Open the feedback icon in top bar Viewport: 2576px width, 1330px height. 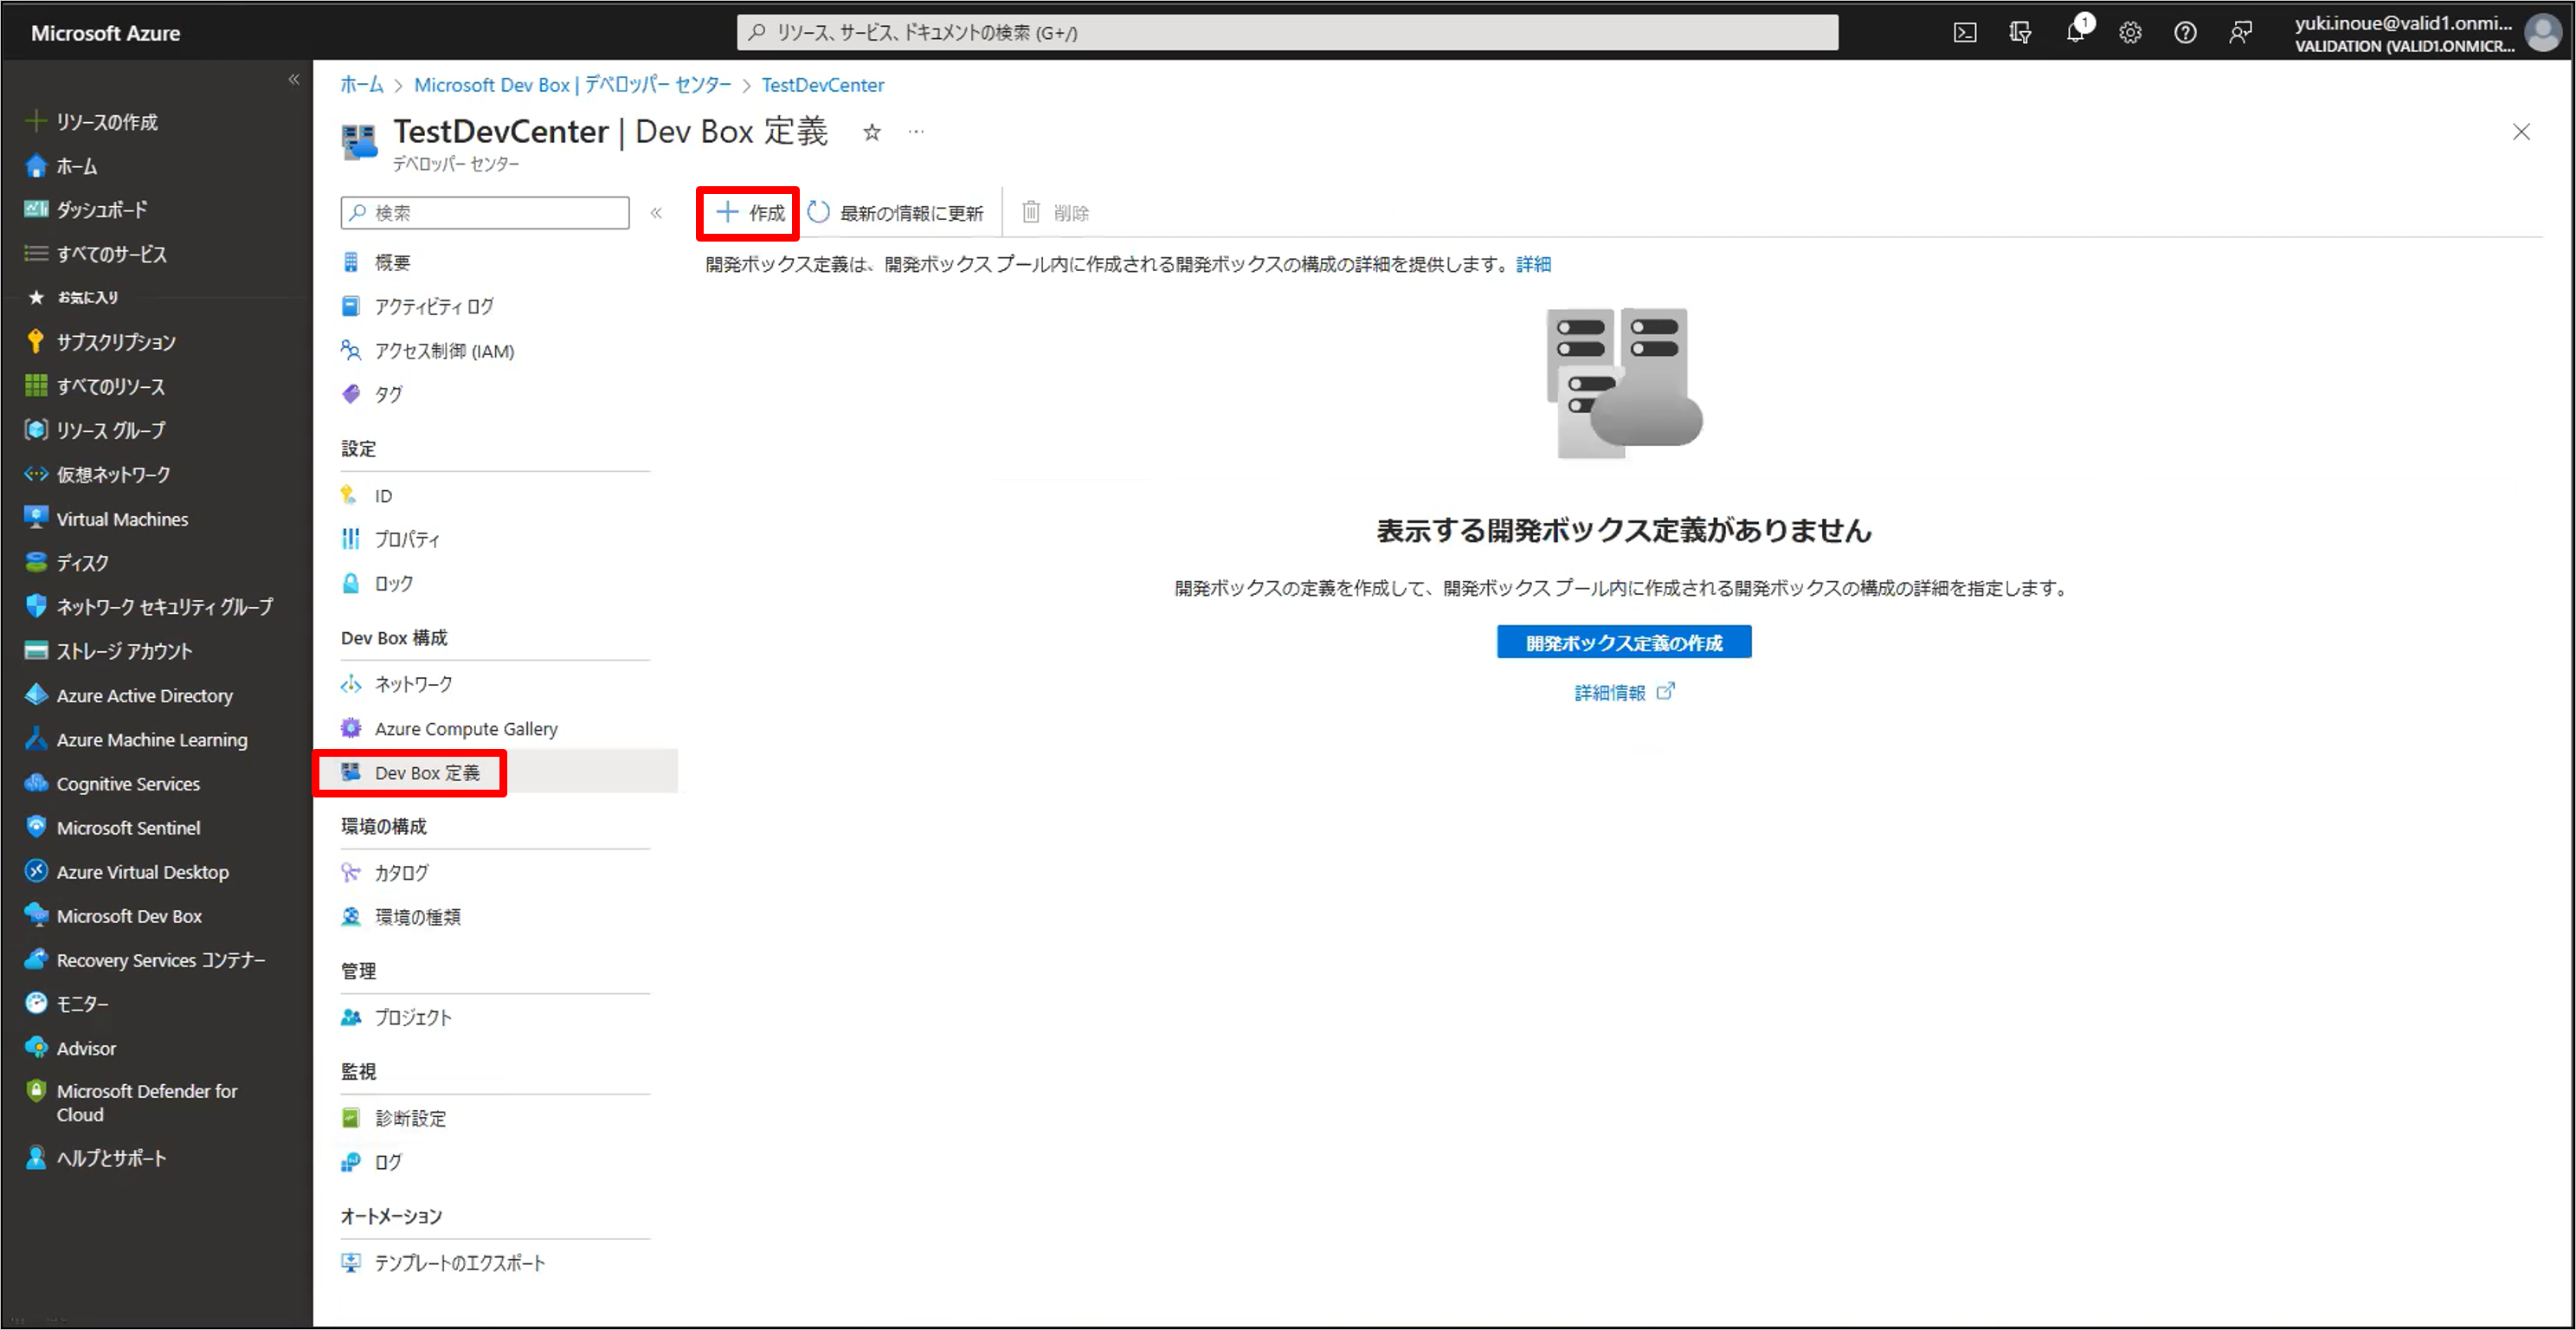[2240, 33]
